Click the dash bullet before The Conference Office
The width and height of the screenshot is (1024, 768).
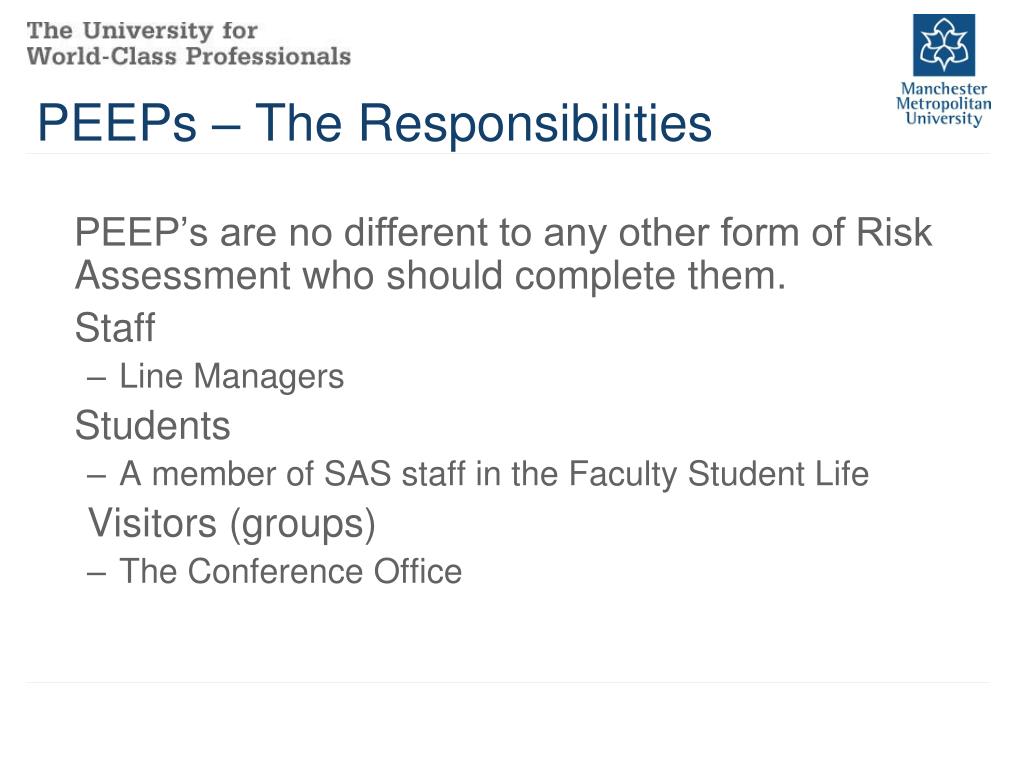coord(96,573)
